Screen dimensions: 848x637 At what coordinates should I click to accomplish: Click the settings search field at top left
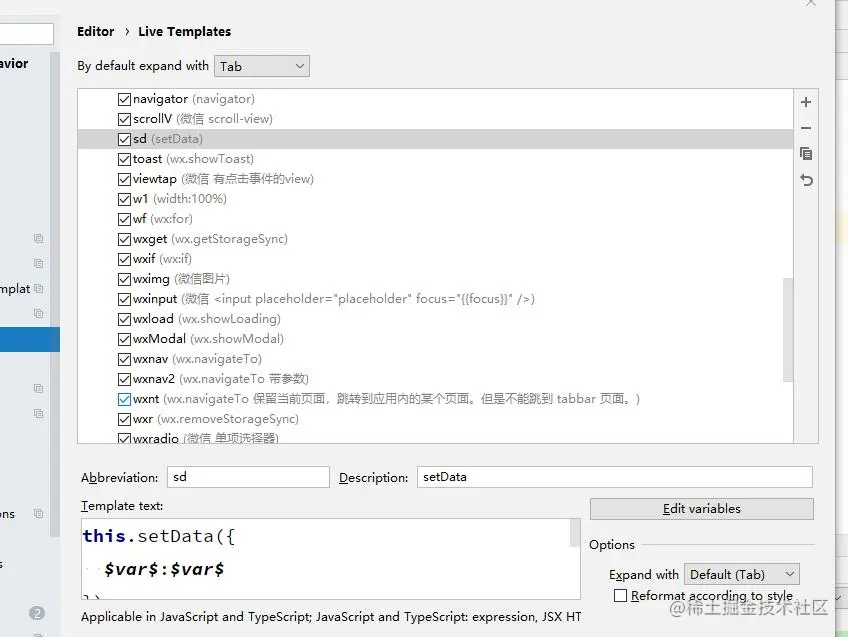click(26, 34)
